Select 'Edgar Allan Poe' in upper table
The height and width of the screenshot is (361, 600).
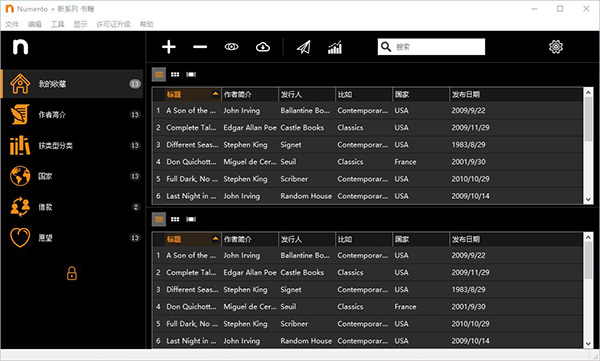coord(250,127)
